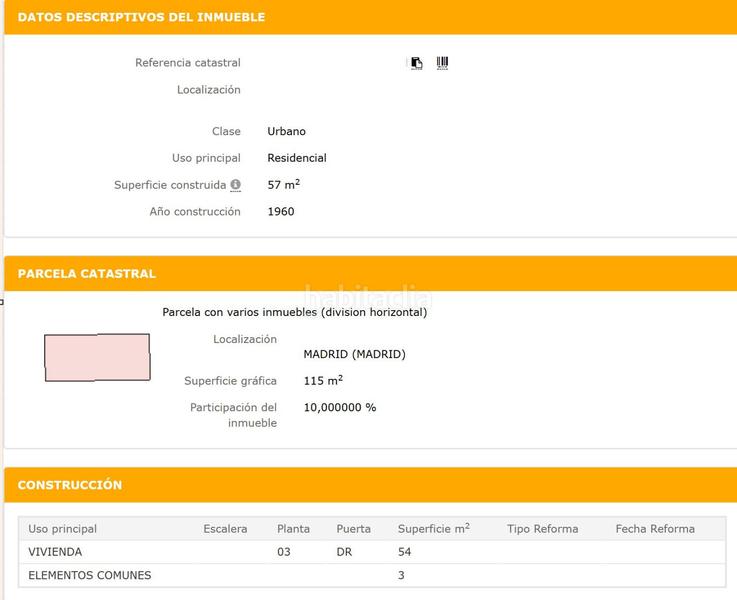Screen dimensions: 737x600
Task: Click the Datos Descriptivos del Inmueble header
Action: pyautogui.click(x=142, y=17)
